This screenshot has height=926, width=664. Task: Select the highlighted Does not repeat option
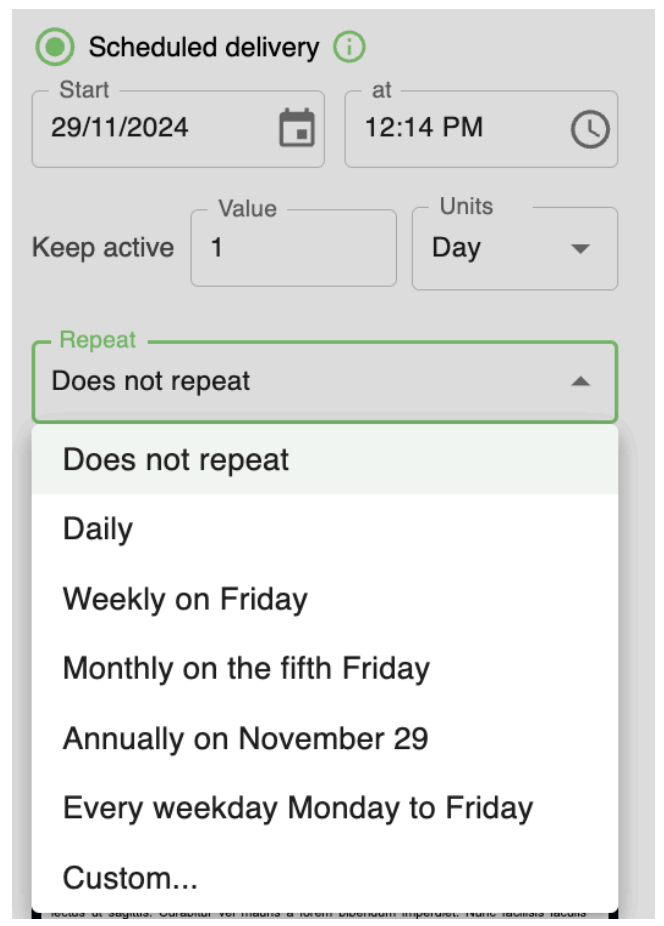tap(176, 460)
